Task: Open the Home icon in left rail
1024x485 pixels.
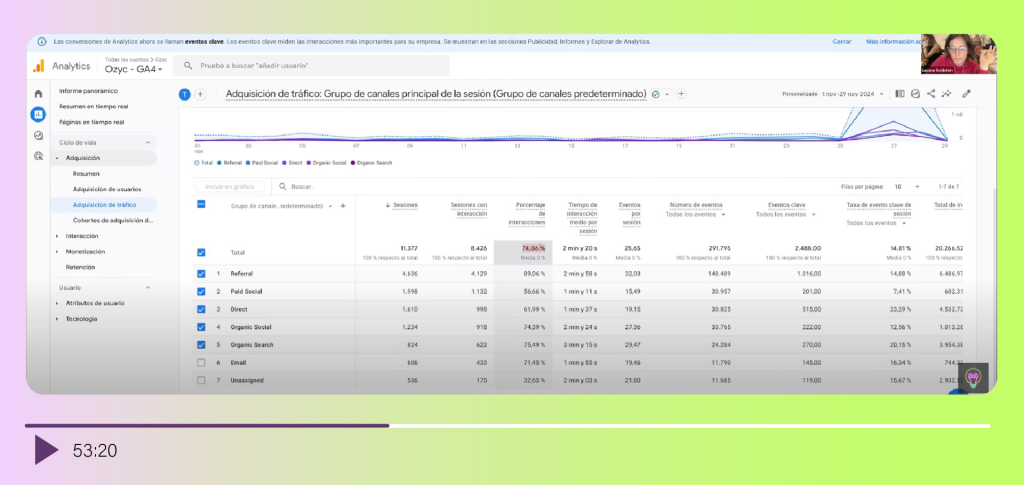Action: pos(38,94)
